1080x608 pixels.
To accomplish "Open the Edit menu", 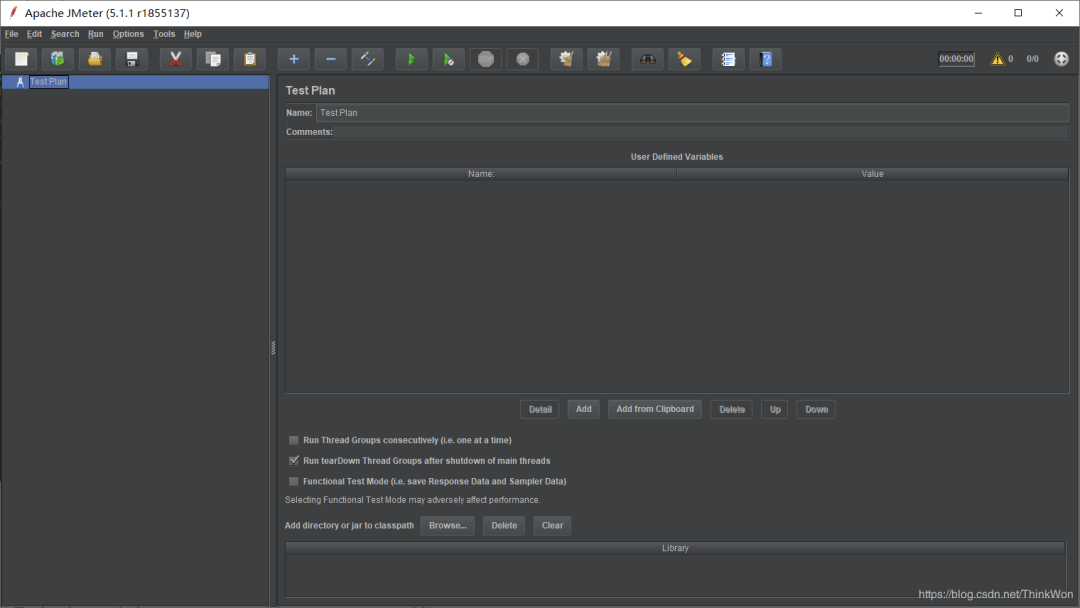I will coord(34,34).
